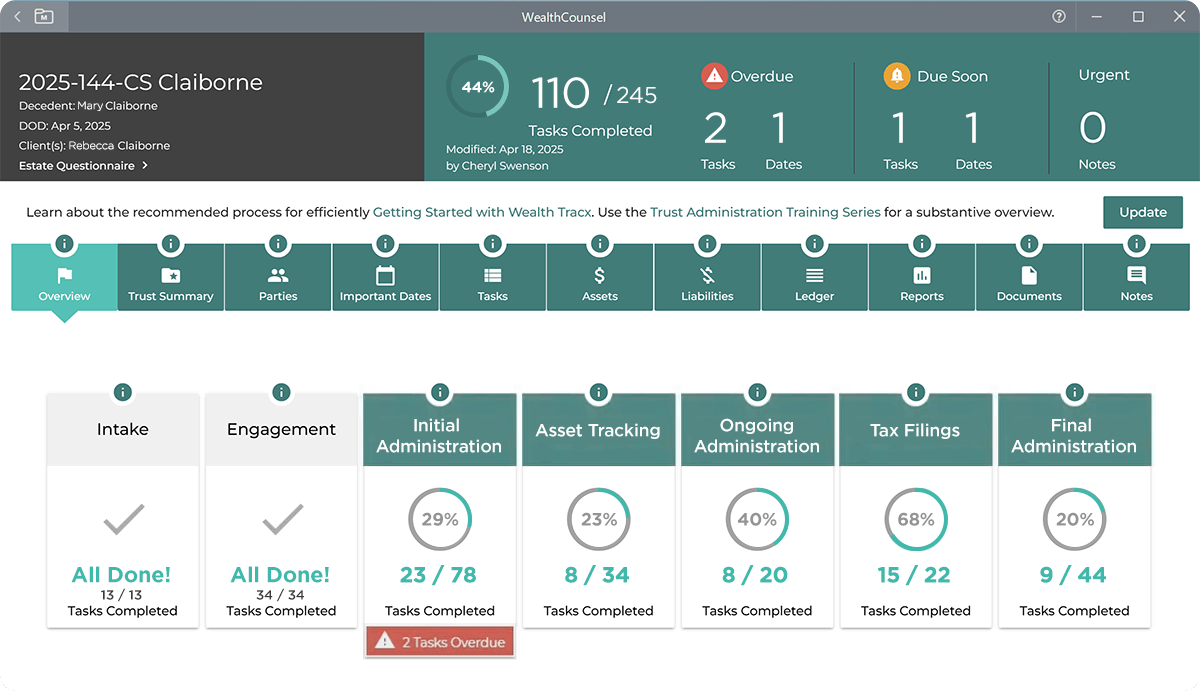Click the Liabilities scale icon

click(707, 270)
